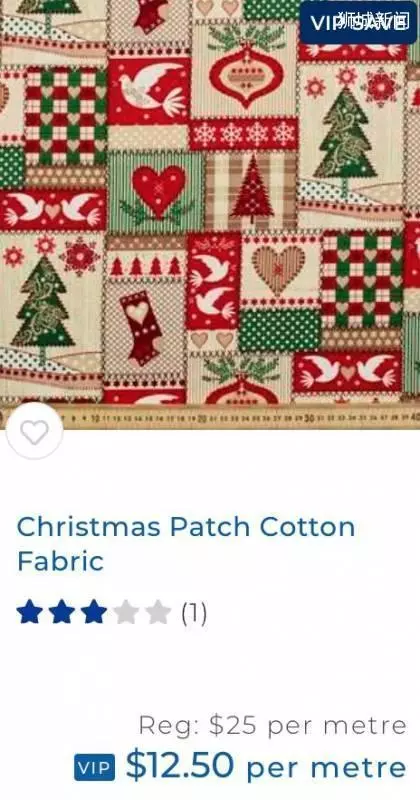Viewport: 420px width, 800px height.
Task: Click the beige striped heart patch
Action: pos(280,270)
